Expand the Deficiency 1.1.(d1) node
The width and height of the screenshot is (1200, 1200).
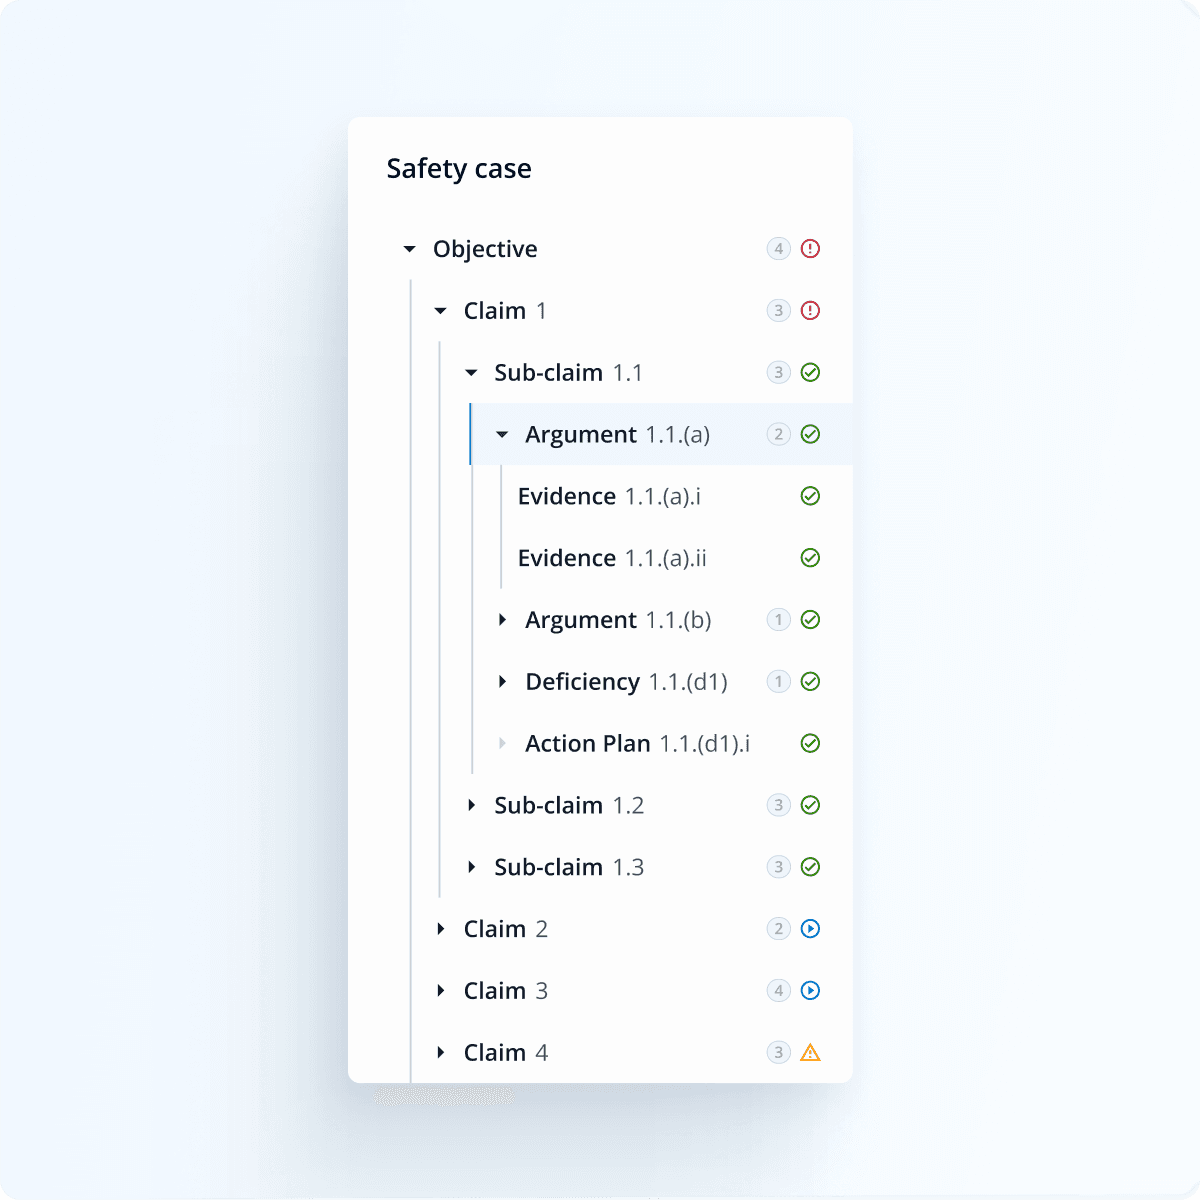(503, 682)
